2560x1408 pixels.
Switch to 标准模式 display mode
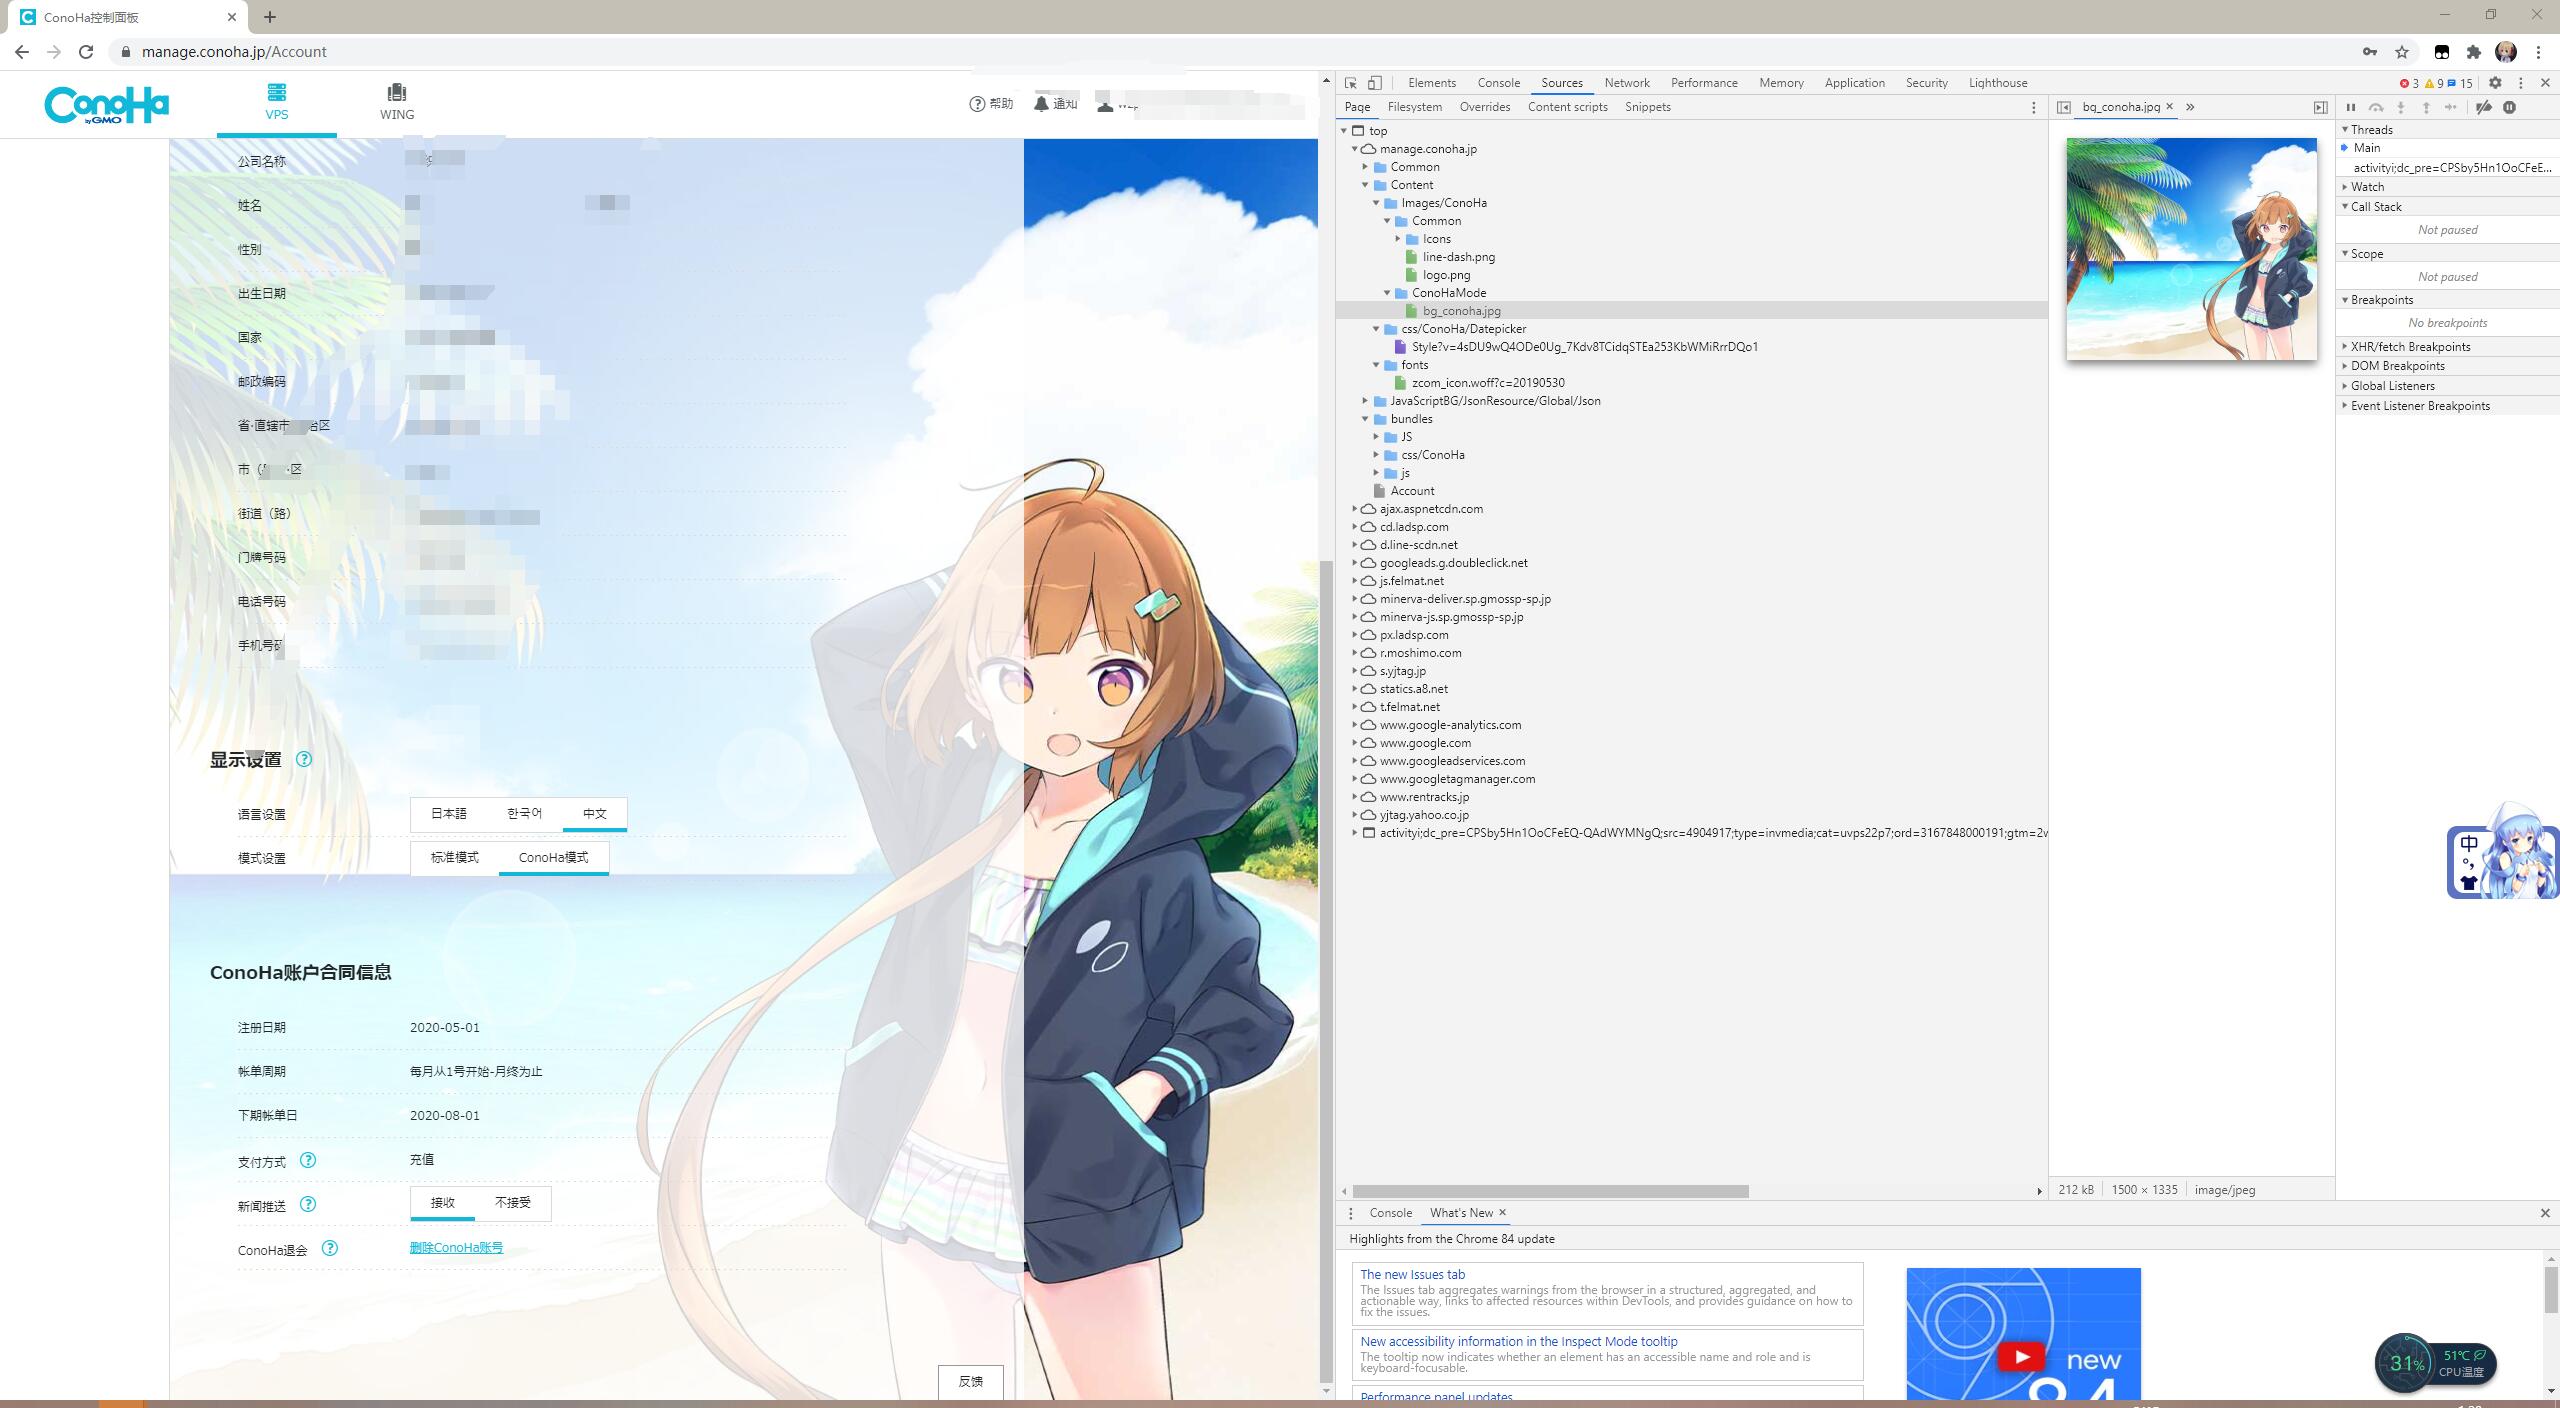(x=455, y=858)
